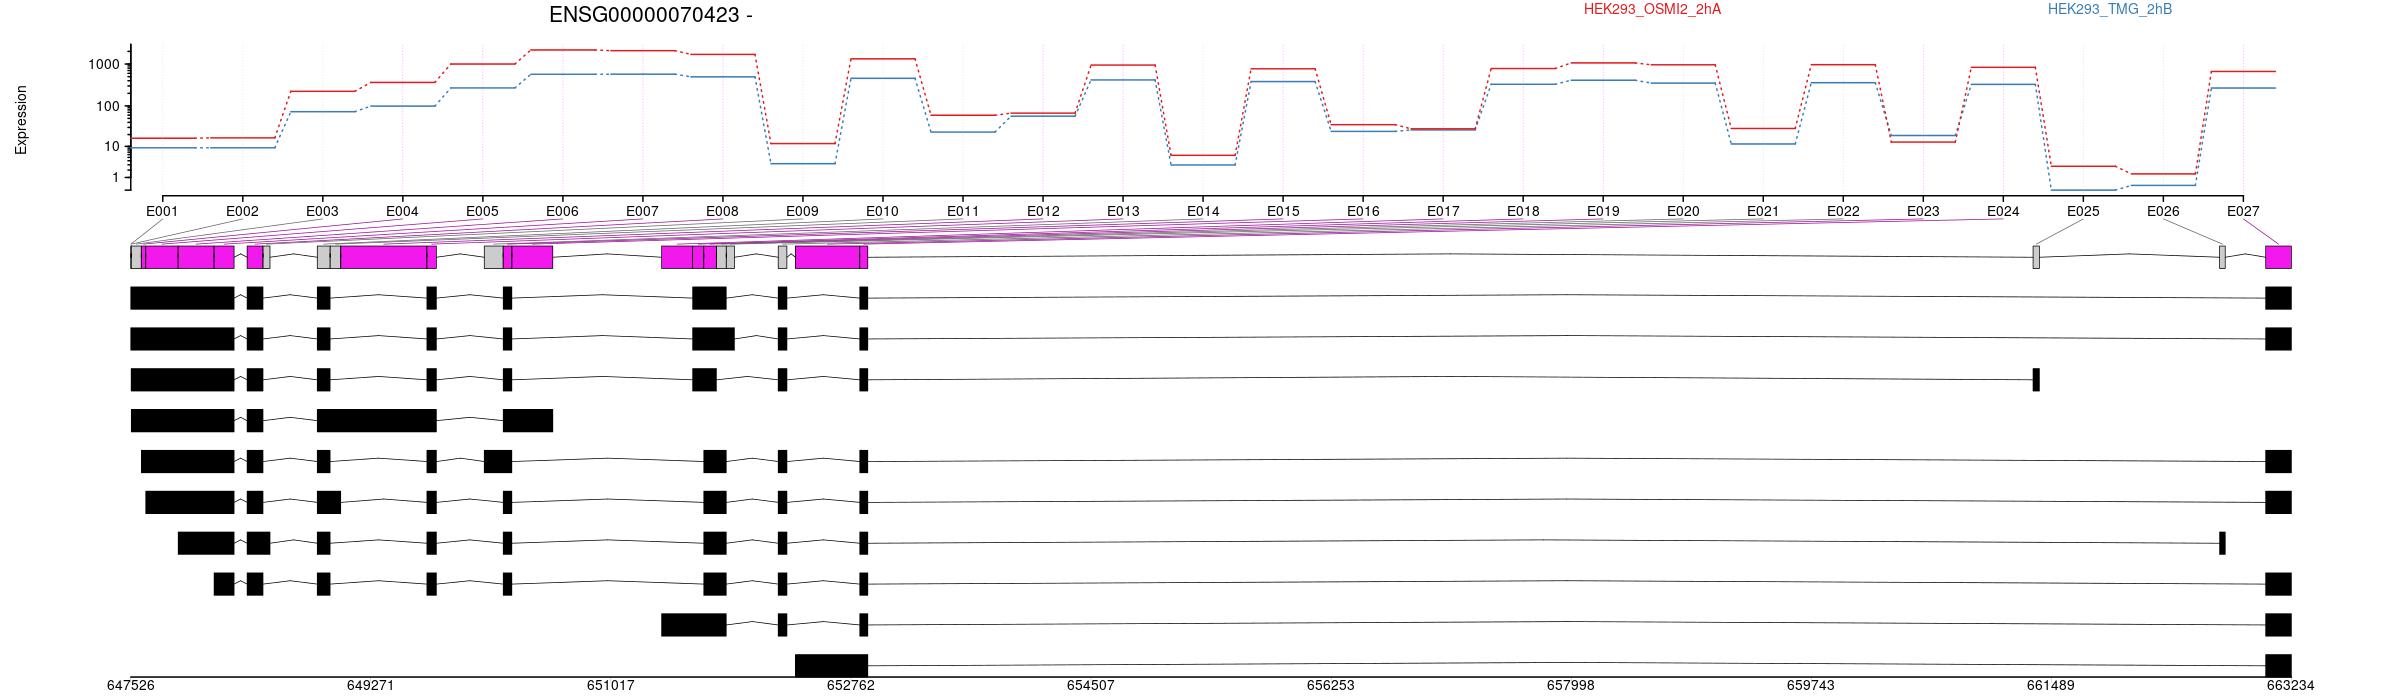Click the 1000 y-axis tick label
Screen dimensions: 2400x700
click(x=104, y=65)
